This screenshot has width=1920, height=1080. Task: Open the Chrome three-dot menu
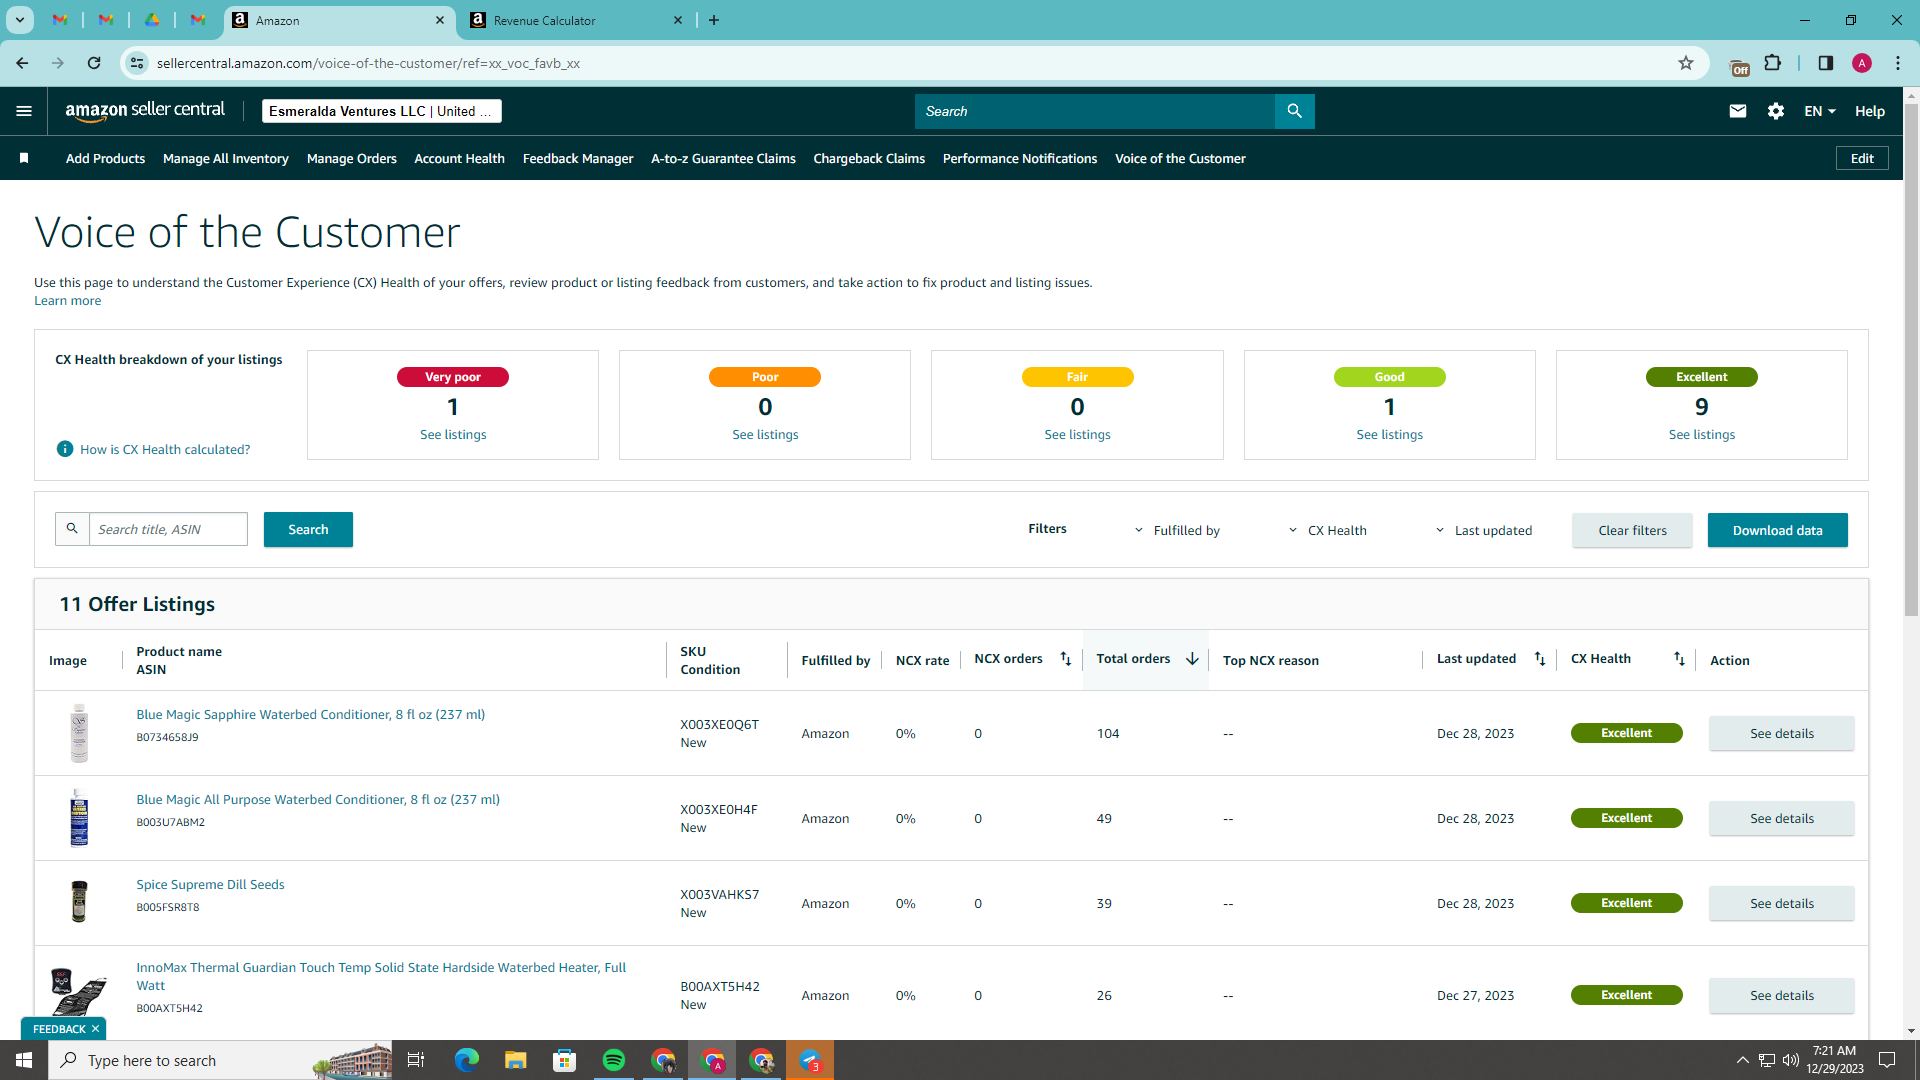click(1898, 63)
